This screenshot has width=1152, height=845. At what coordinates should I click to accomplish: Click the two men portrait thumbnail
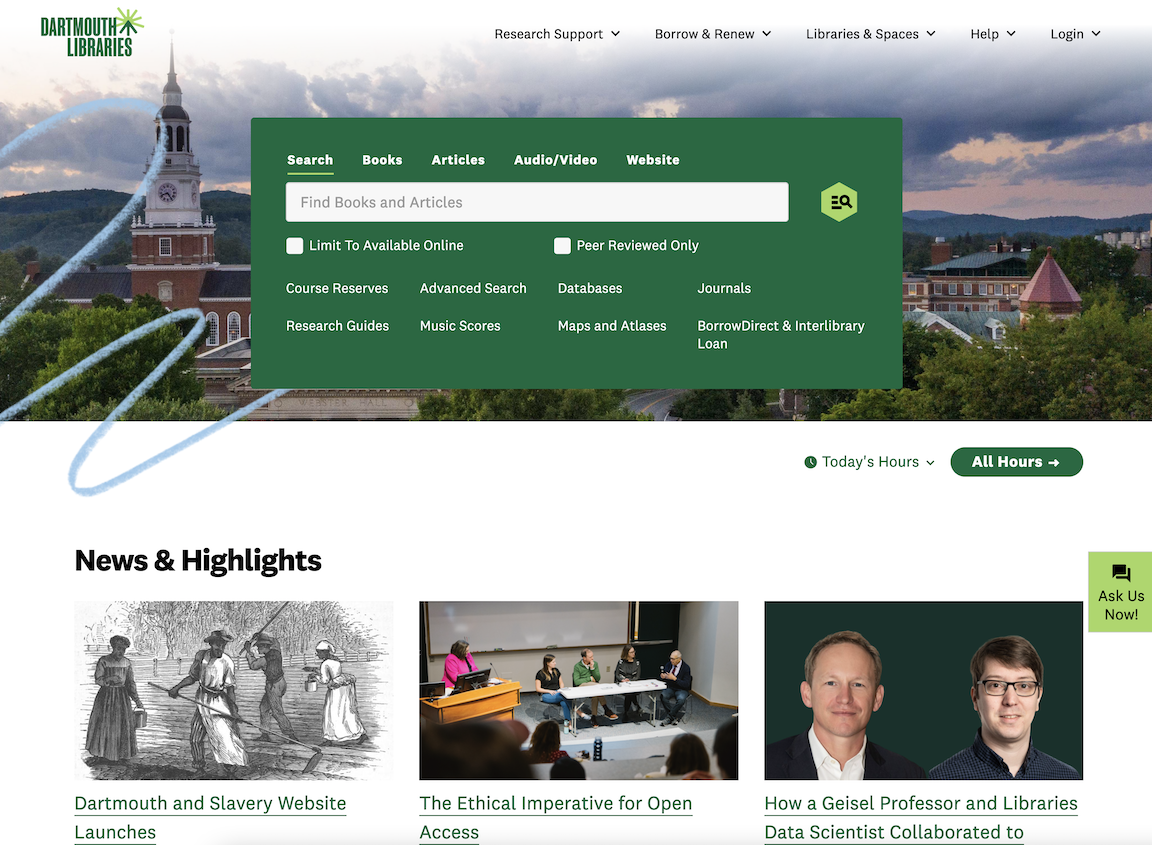[x=924, y=690]
